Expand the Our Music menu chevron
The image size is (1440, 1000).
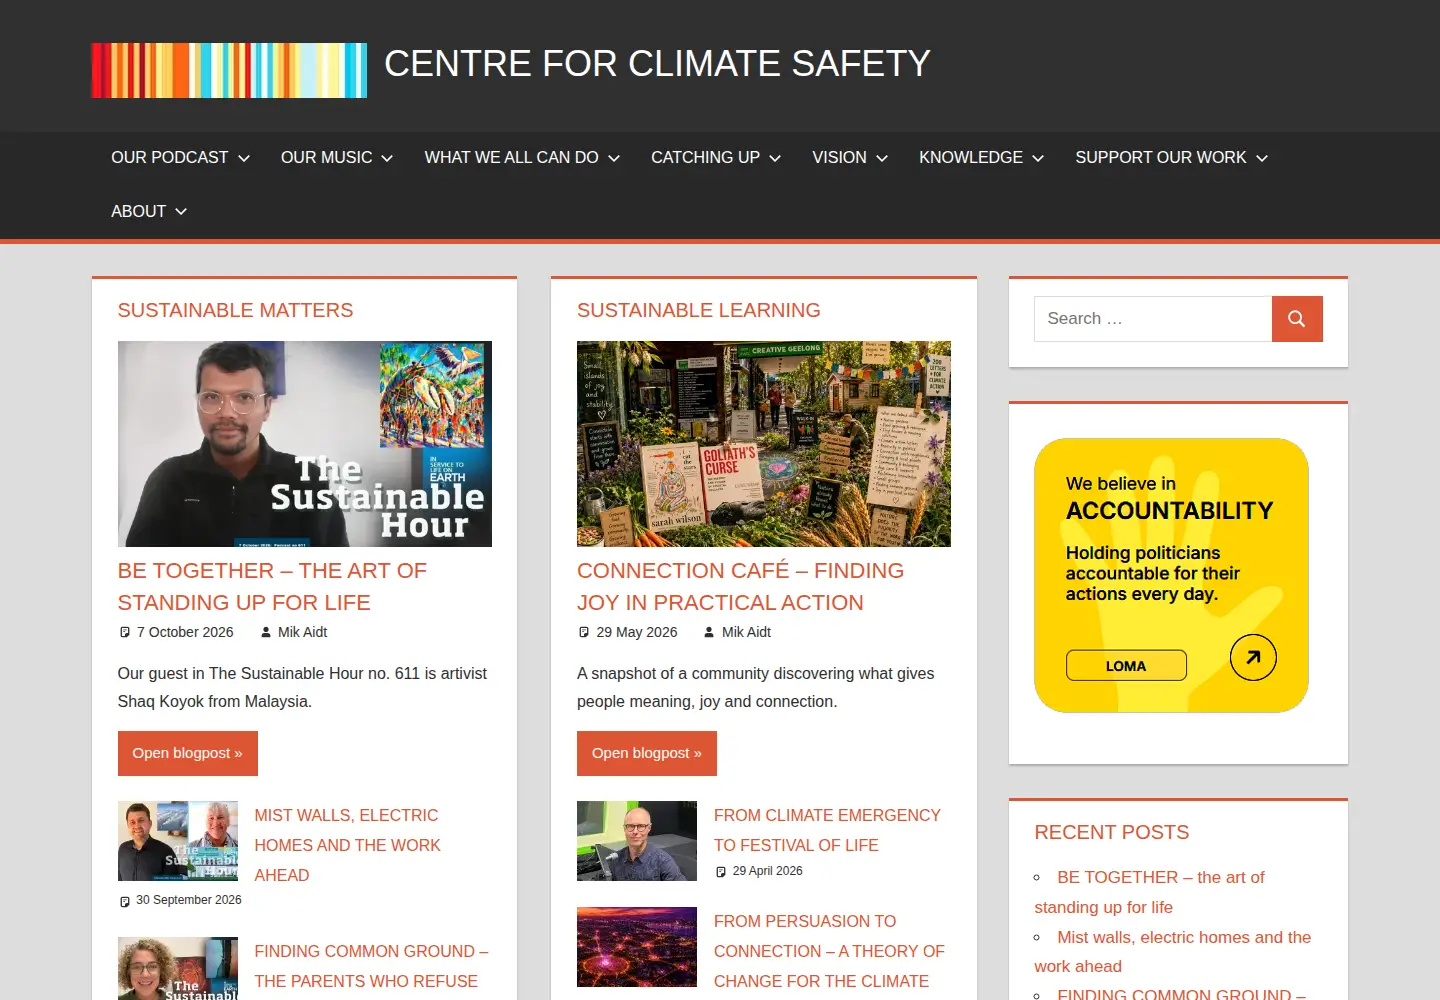coord(387,158)
